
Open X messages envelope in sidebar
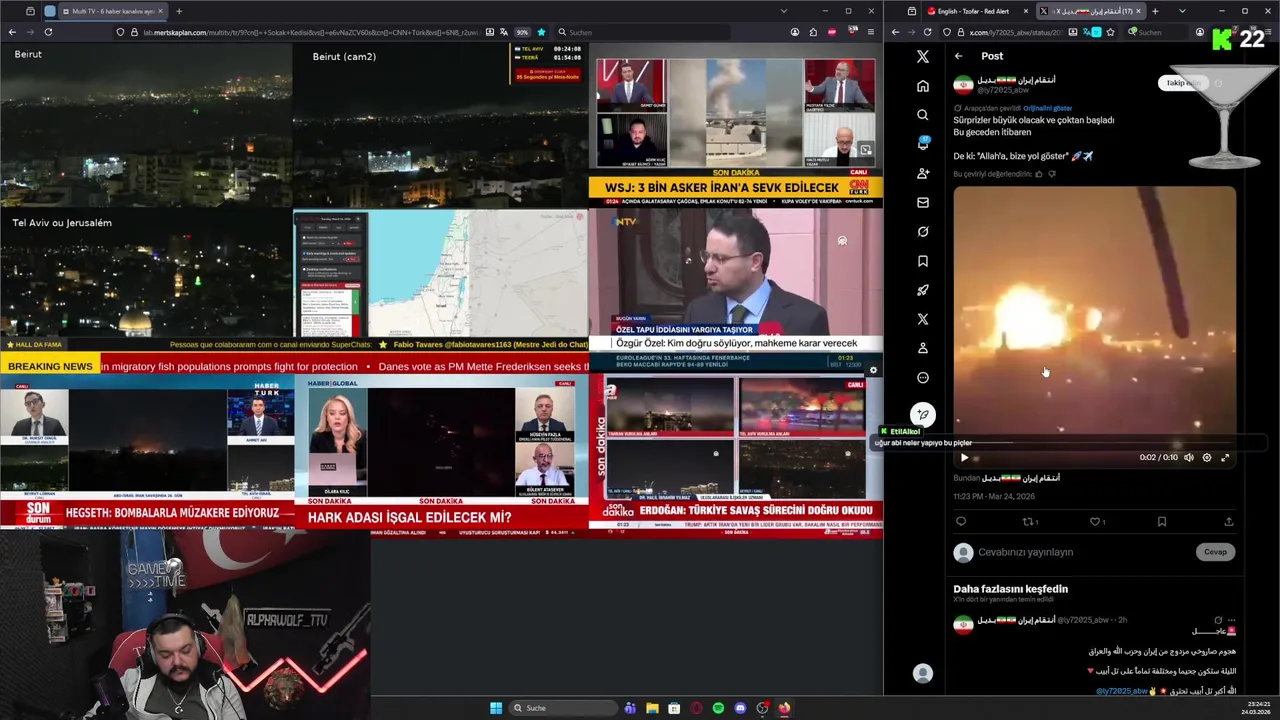[x=923, y=202]
